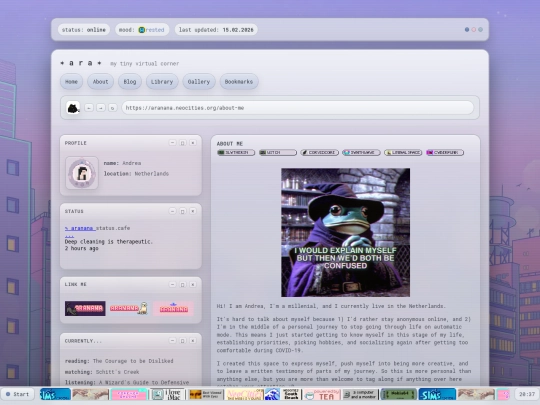540x405 pixels.
Task: Click the URL address bar field
Action: coord(298,108)
